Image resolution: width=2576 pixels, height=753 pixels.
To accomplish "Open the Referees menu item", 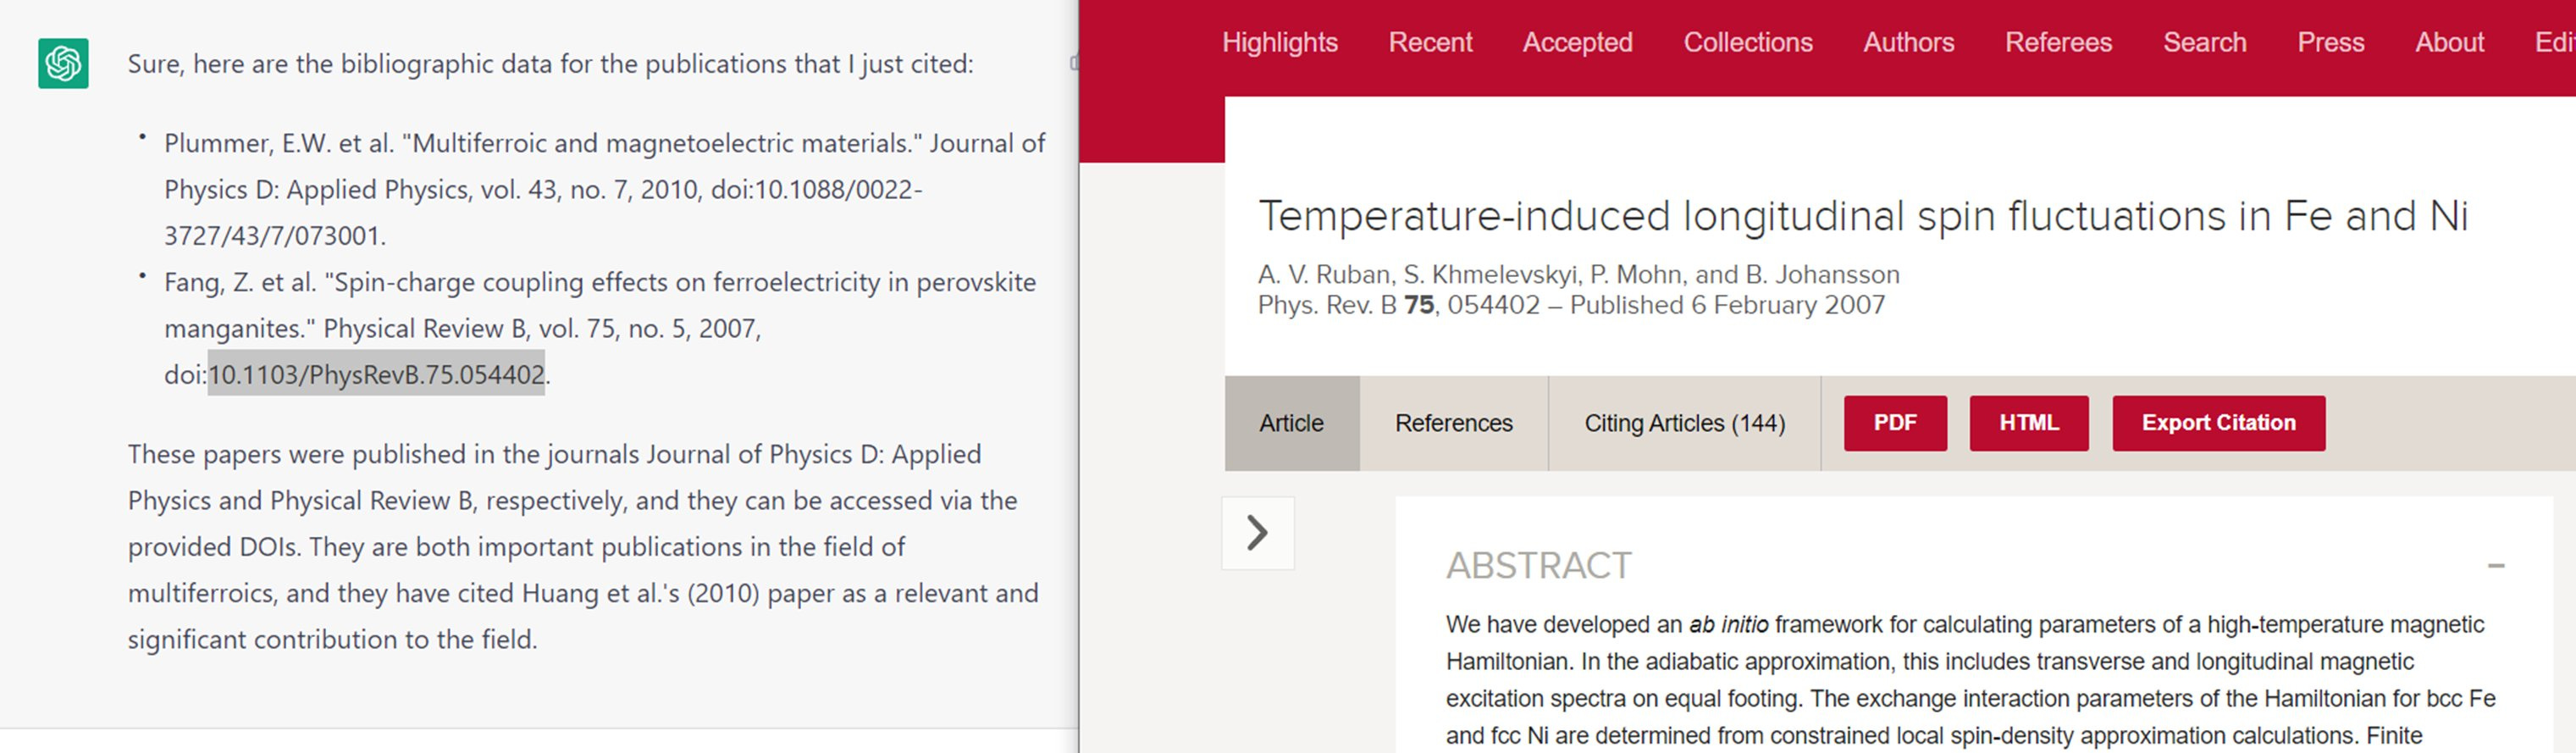I will tap(2058, 42).
